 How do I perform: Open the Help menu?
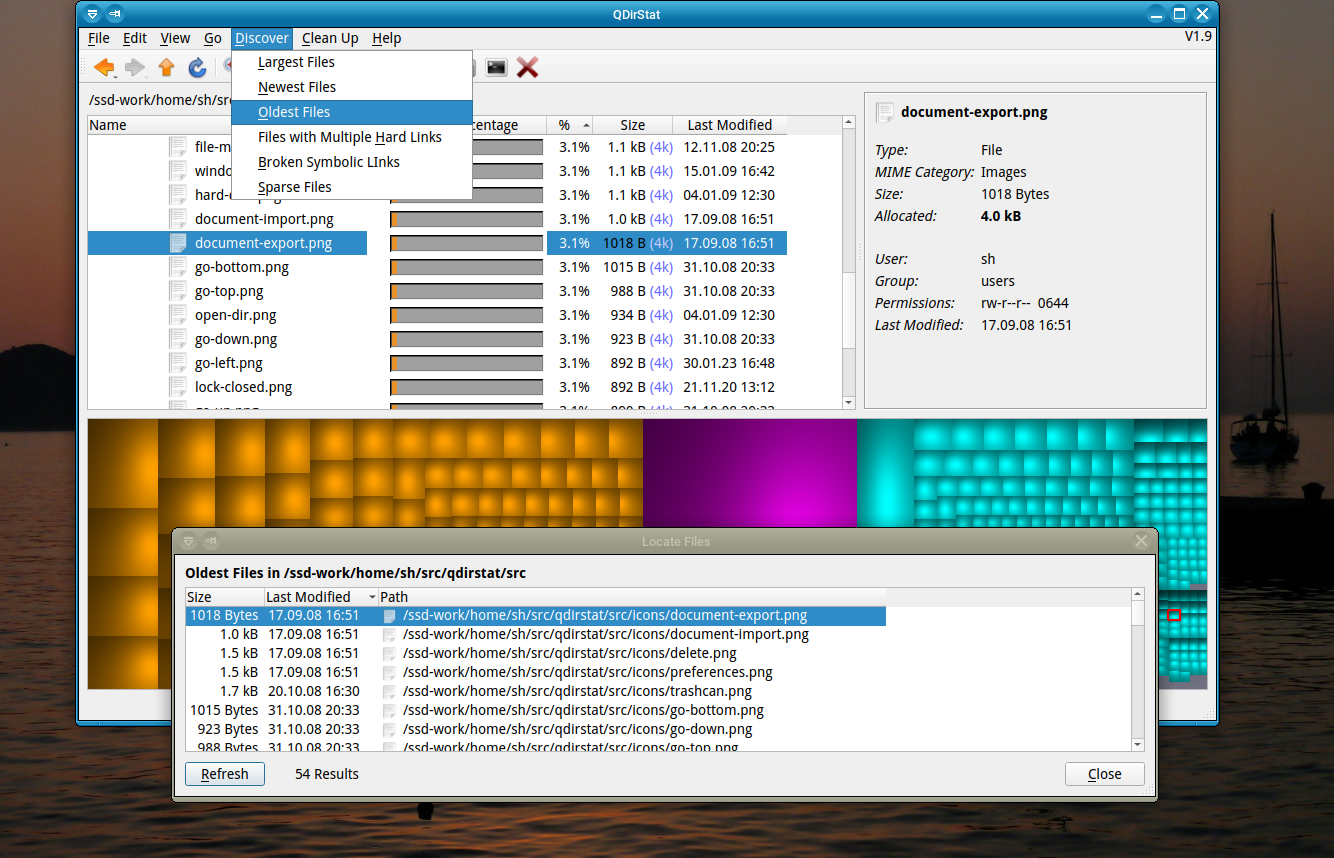tap(386, 38)
